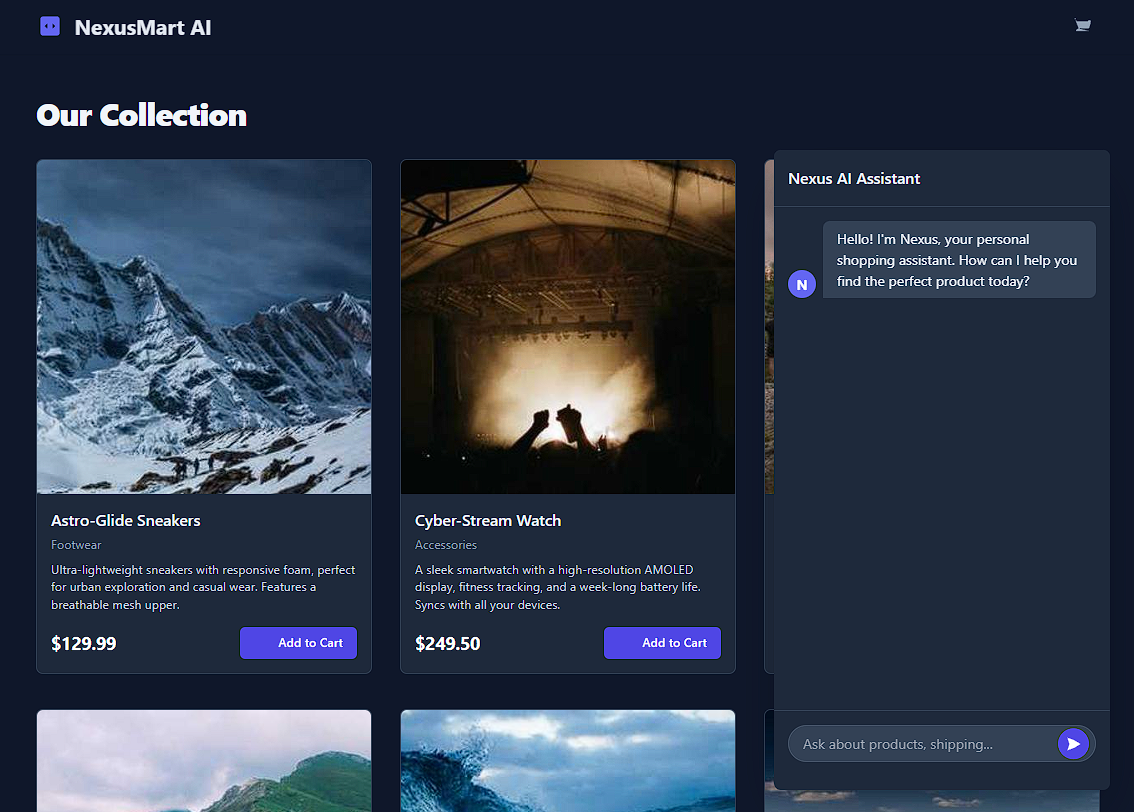Click the Footwear category label

tap(76, 545)
